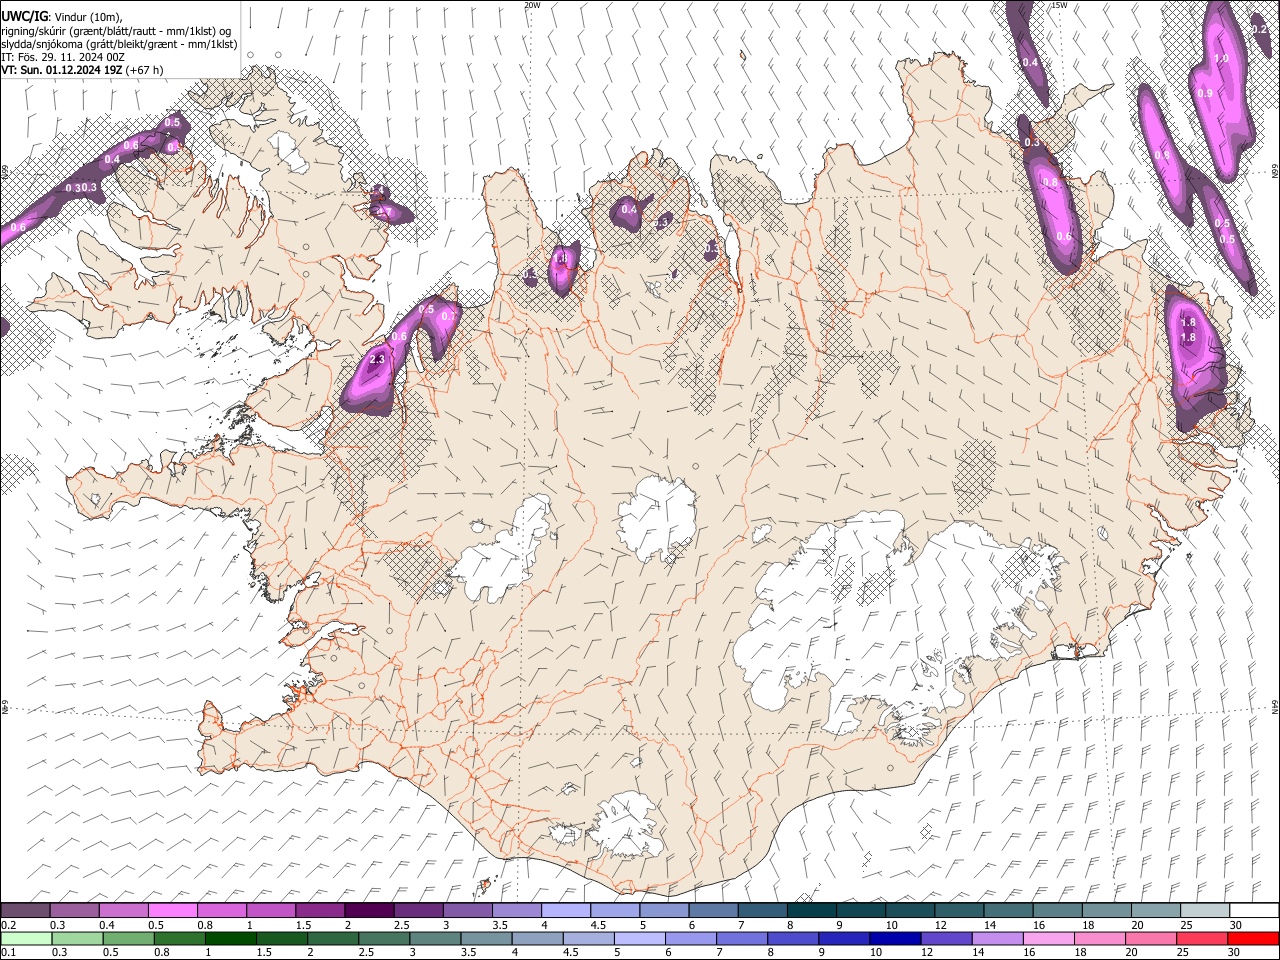Viewport: 1280px width, 960px height.
Task: Click the '20W' longitude label
Action: tap(532, 5)
